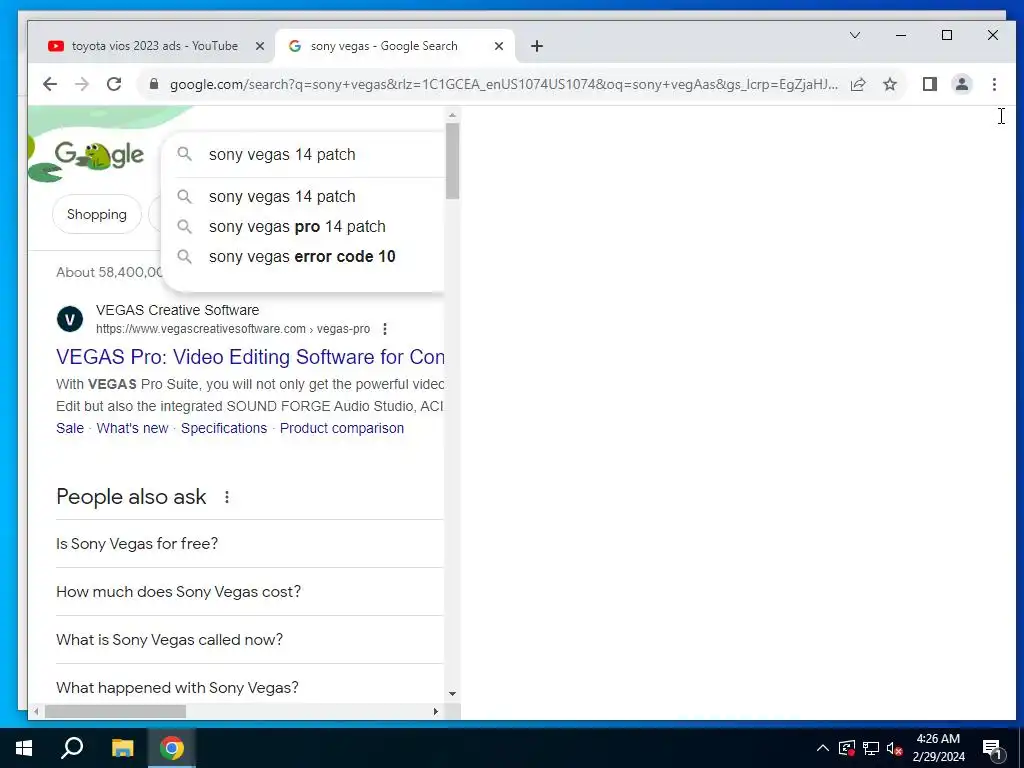
Task: Click the vertical scrollbar down arrow
Action: click(x=453, y=694)
